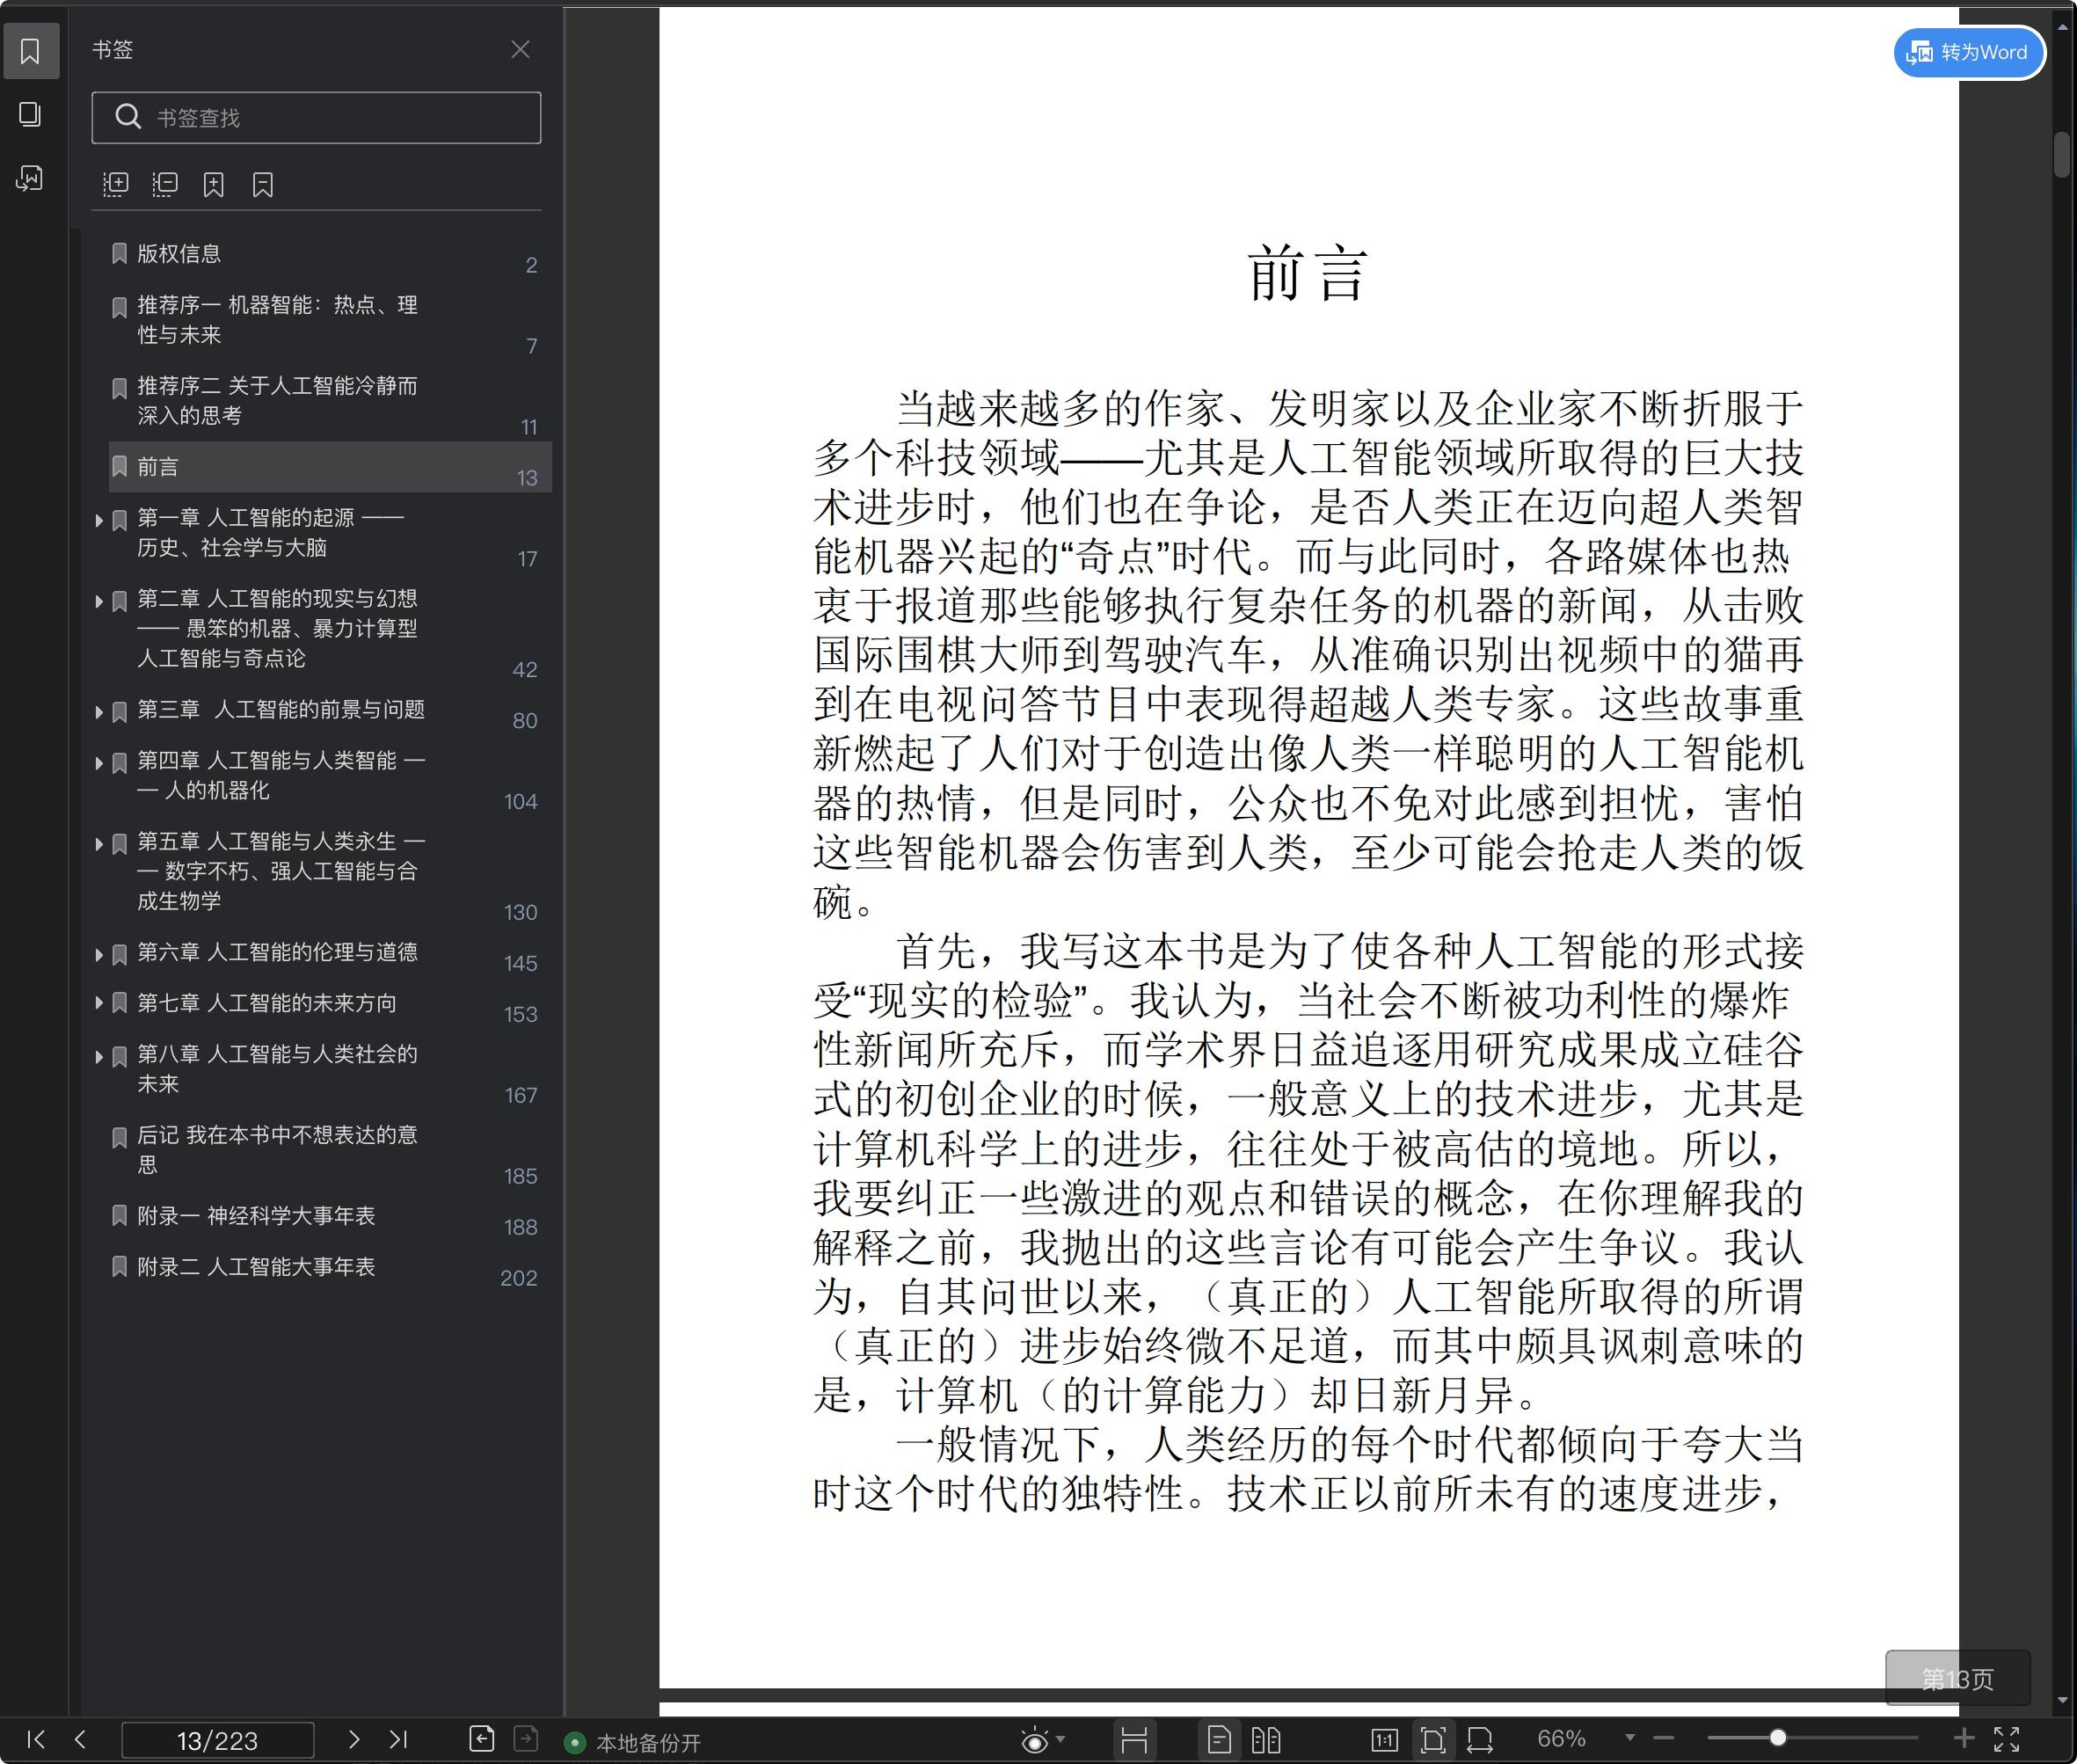The image size is (2077, 1764).
Task: Expand 第二章 人工智能的现实与幻想 bookmark
Action: tap(99, 601)
